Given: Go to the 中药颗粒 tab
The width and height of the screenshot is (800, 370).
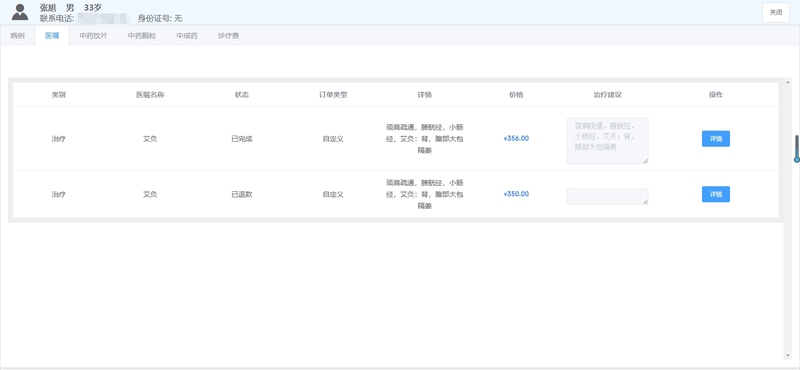Looking at the screenshot, I should click(142, 36).
